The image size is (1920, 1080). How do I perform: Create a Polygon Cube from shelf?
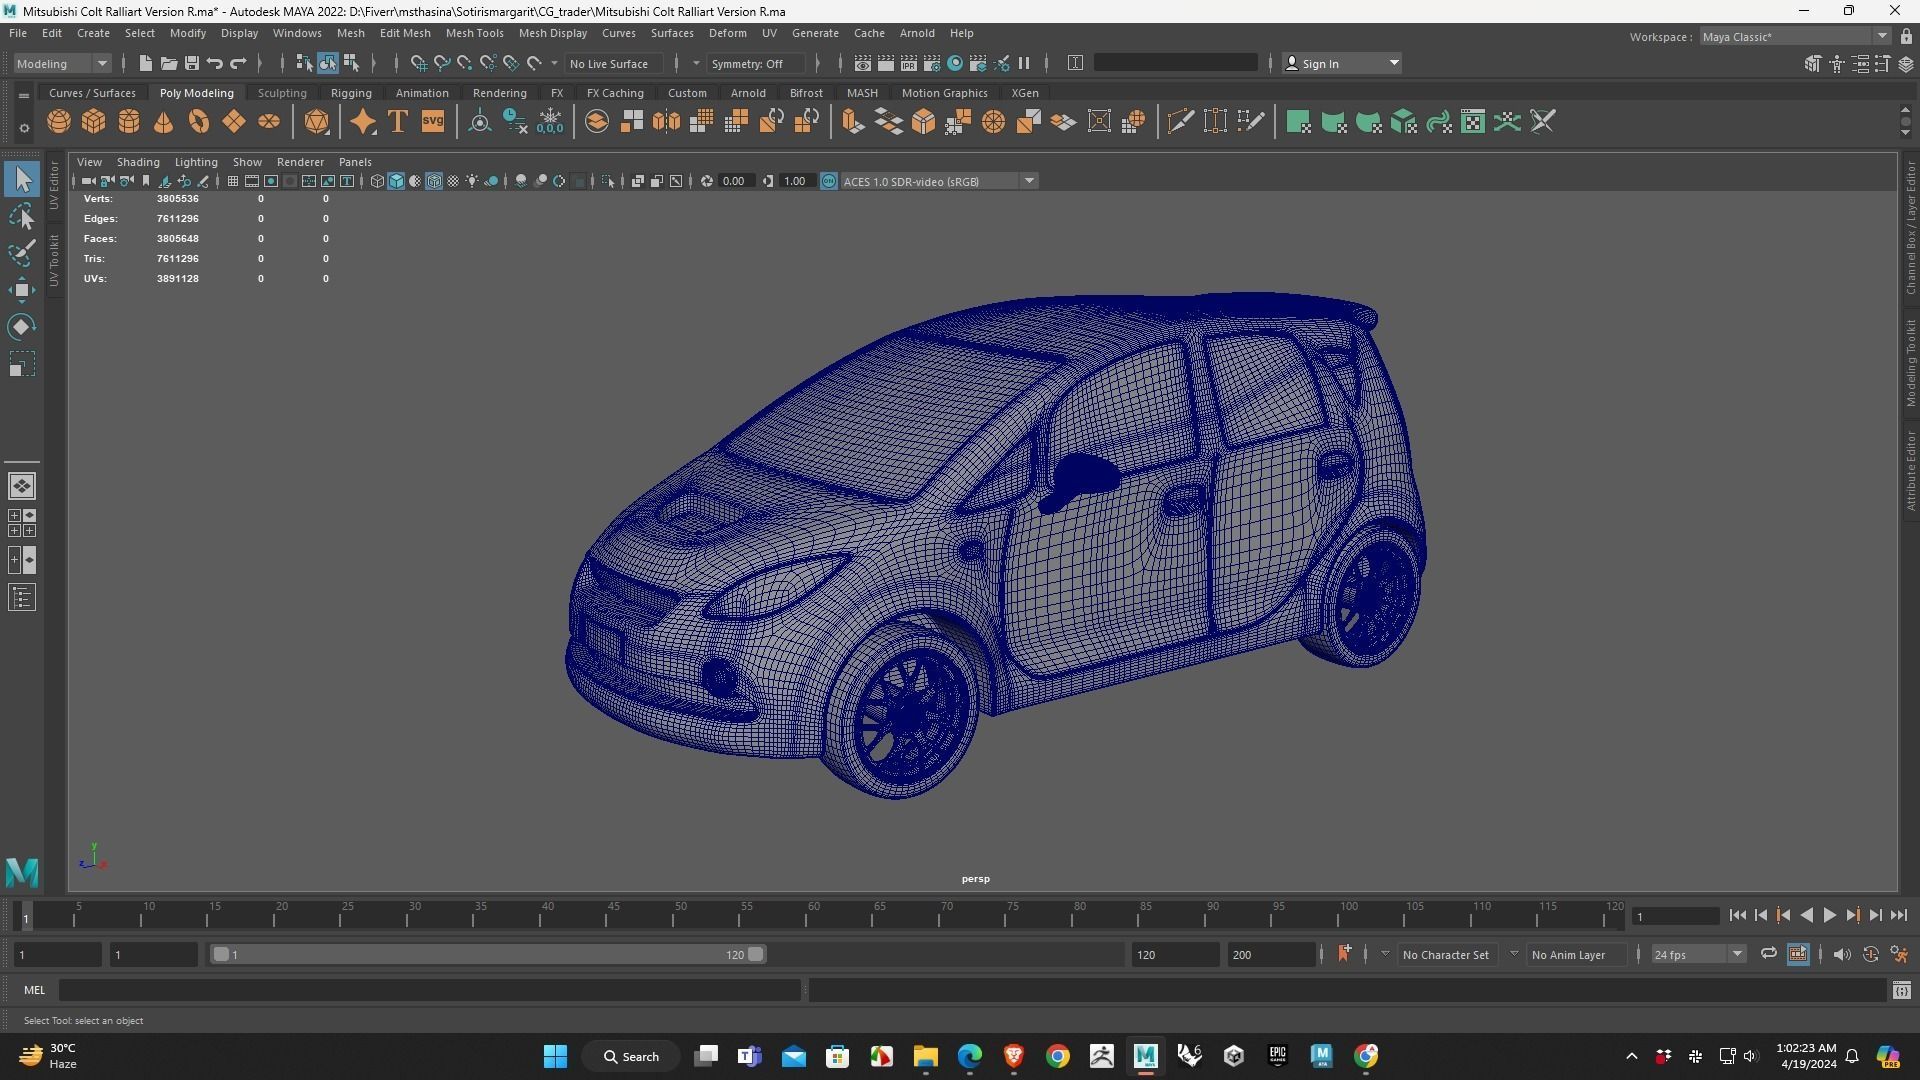click(94, 122)
